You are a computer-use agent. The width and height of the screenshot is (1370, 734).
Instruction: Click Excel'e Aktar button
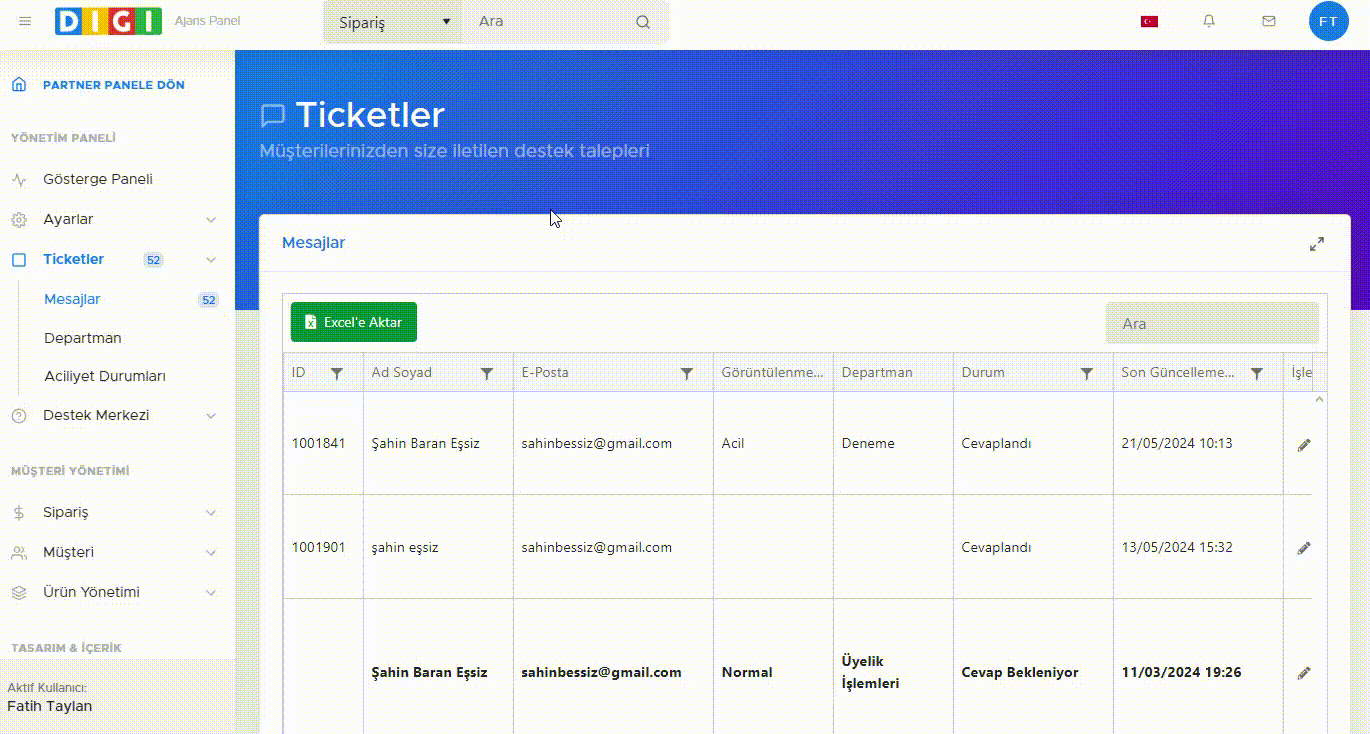[354, 322]
